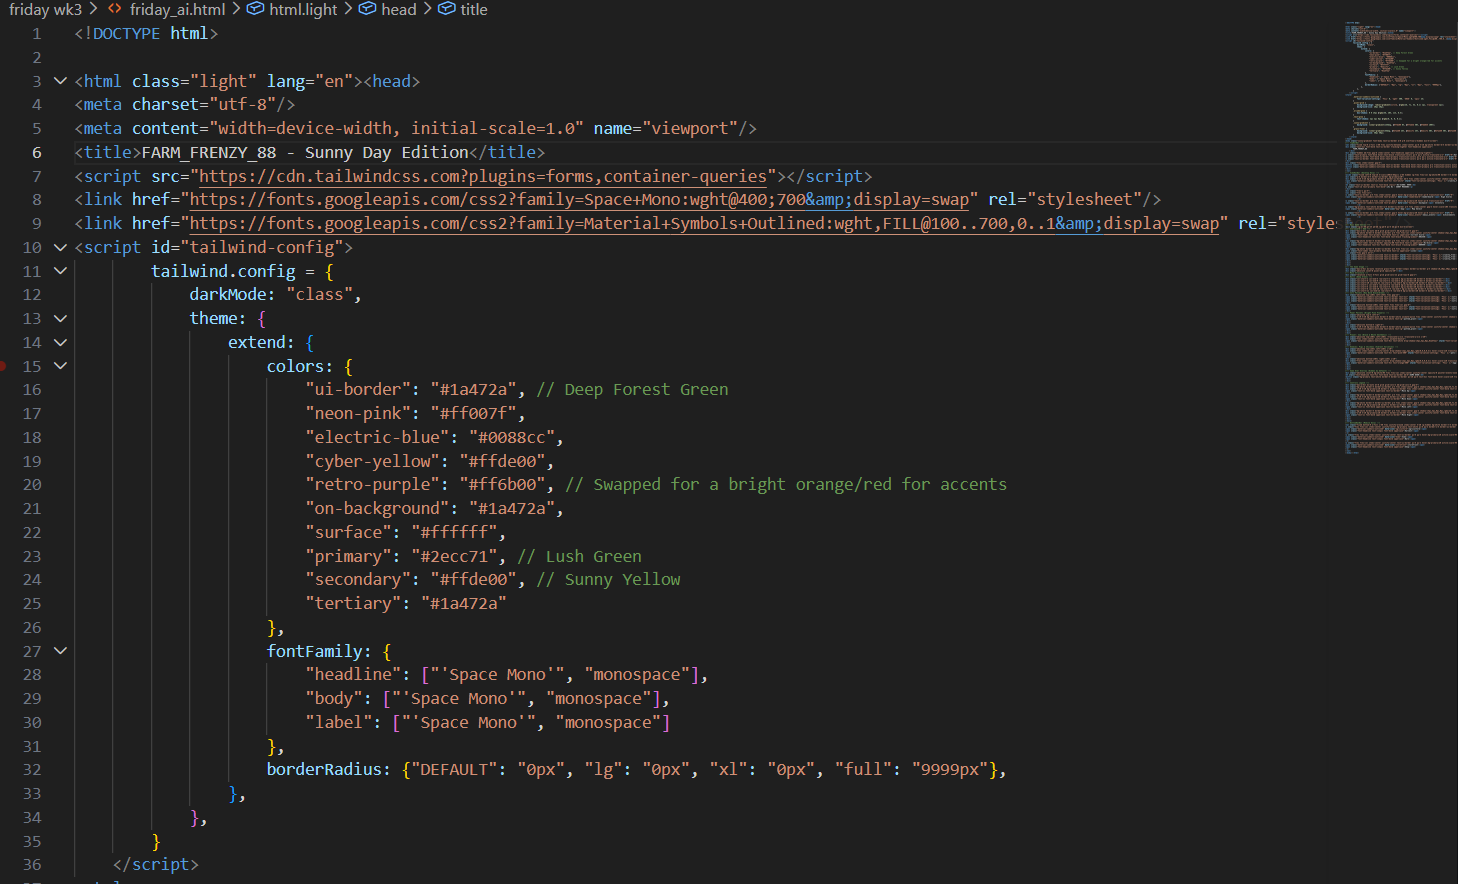The image size is (1458, 884).
Task: Collapse the colors object via line 15 chevron
Action: pyautogui.click(x=59, y=365)
